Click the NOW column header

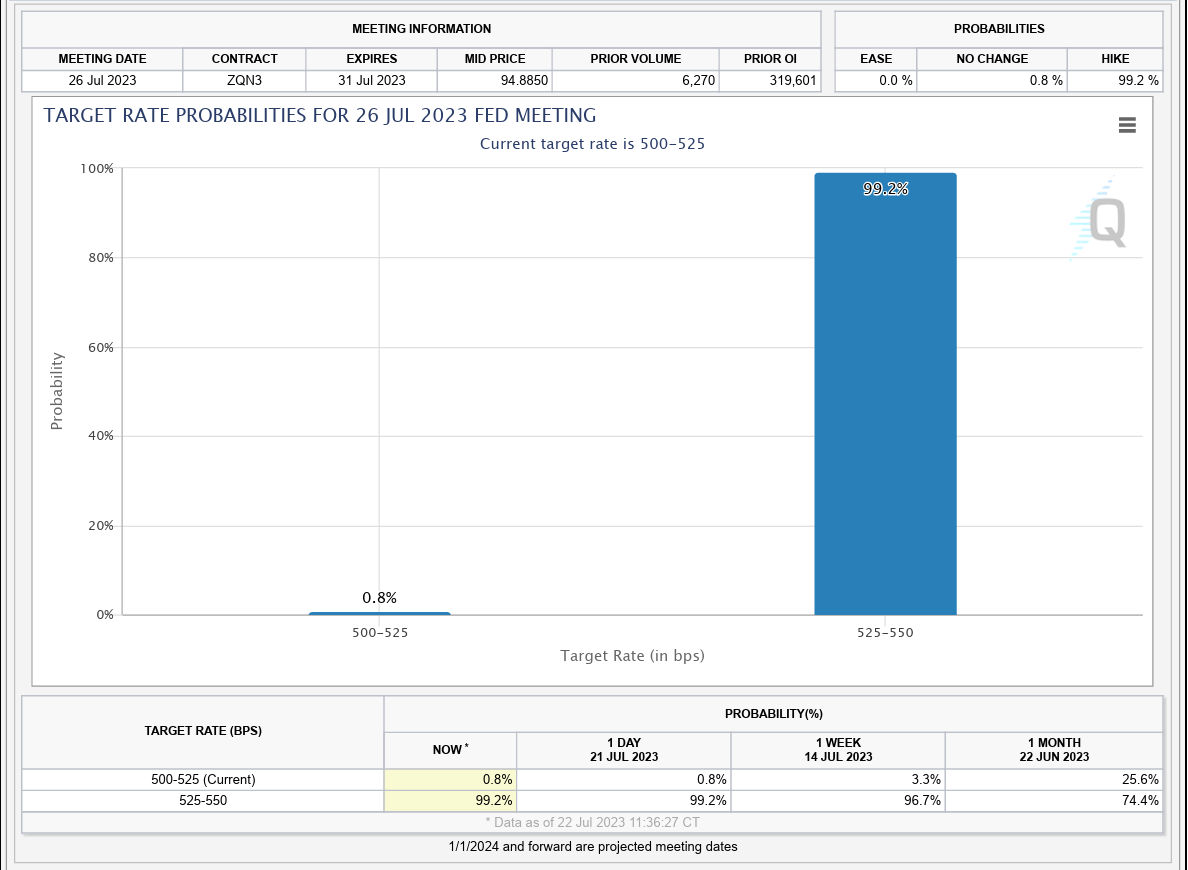point(450,749)
